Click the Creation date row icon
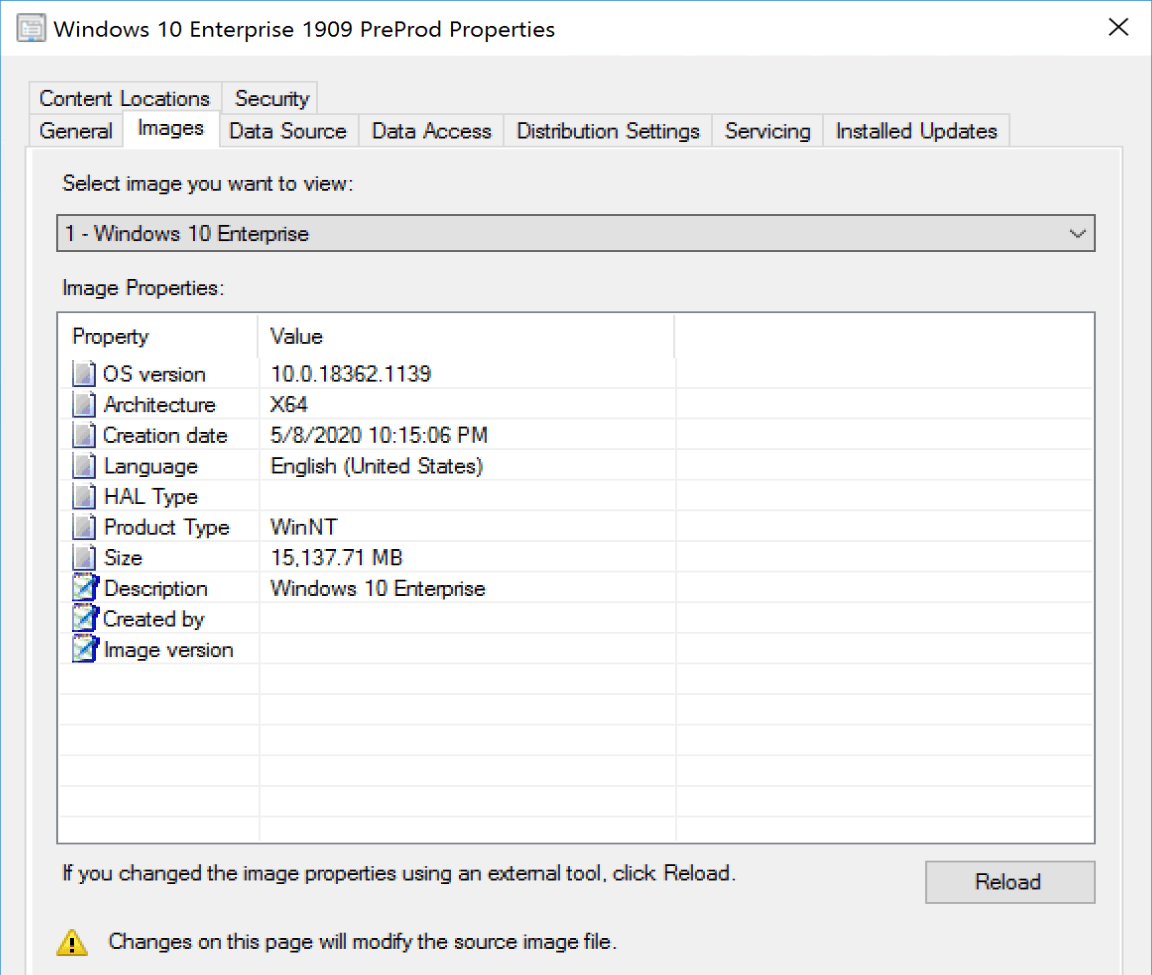The height and width of the screenshot is (975, 1152). [85, 436]
